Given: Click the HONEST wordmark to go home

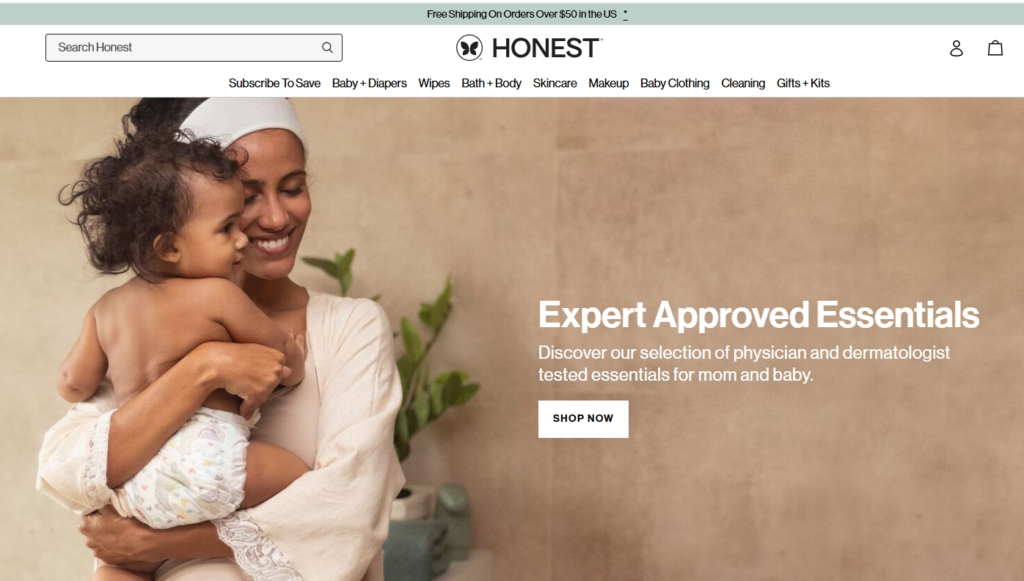Looking at the screenshot, I should [x=546, y=48].
